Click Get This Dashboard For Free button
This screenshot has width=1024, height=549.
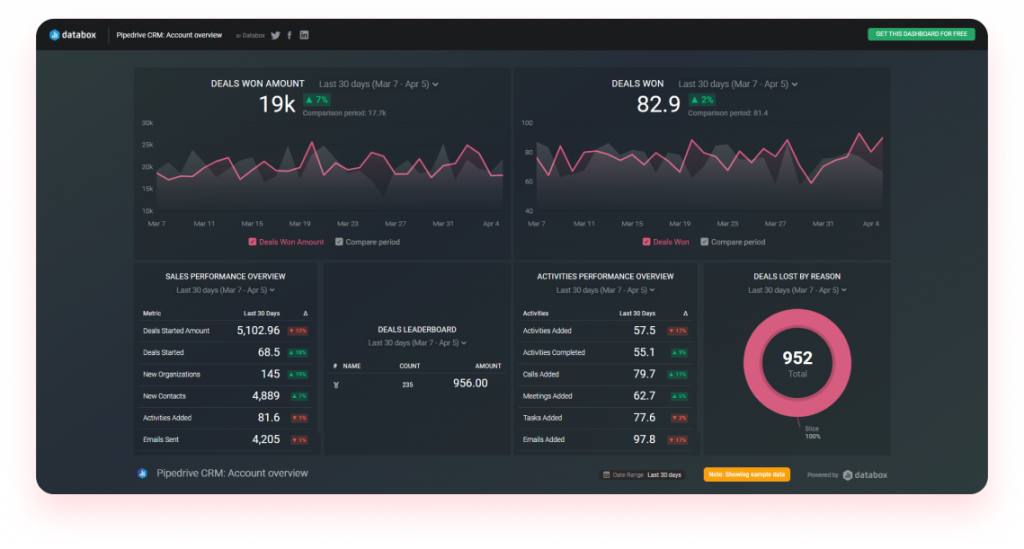tap(921, 34)
